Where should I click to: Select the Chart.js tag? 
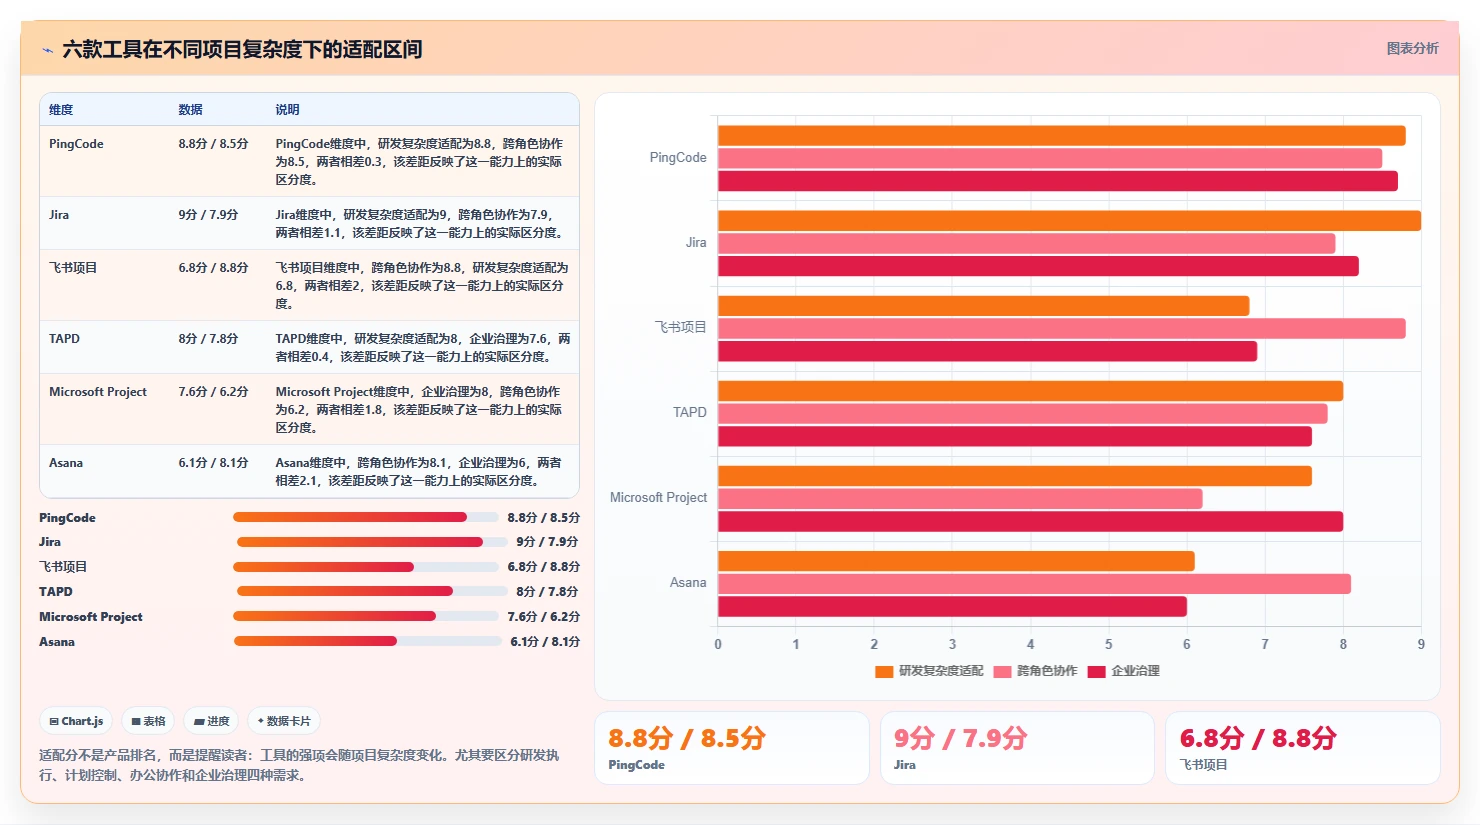pos(76,721)
